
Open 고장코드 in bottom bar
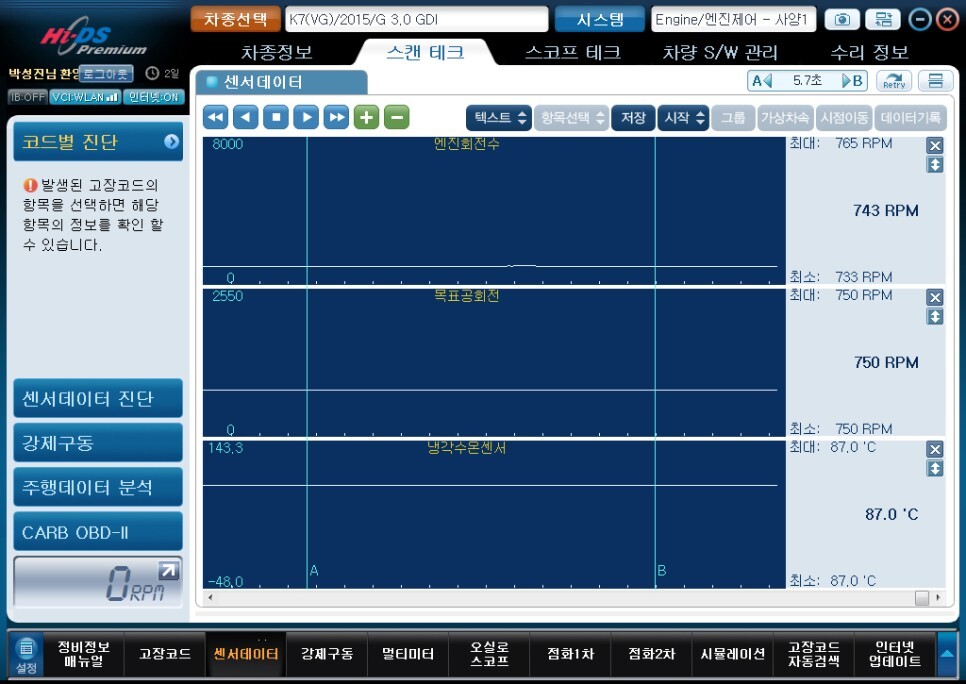click(164, 654)
